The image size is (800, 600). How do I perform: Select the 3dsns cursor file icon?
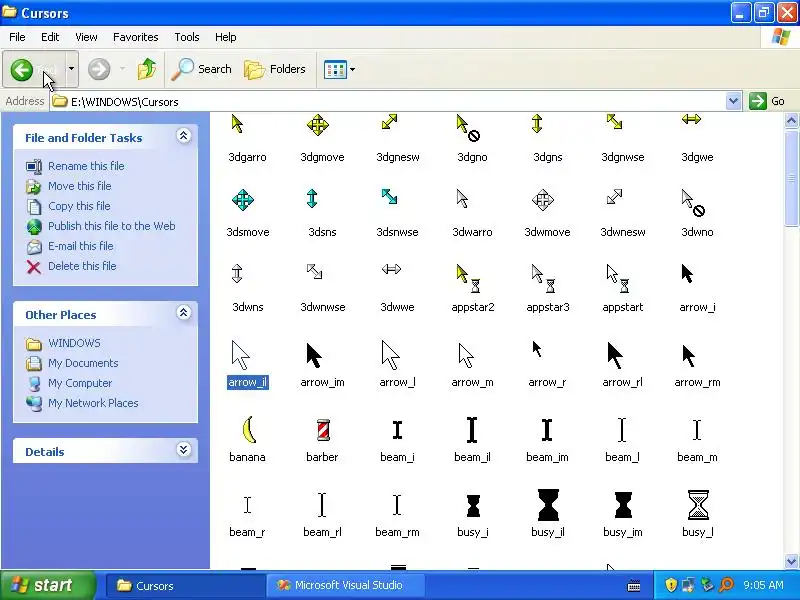point(312,198)
